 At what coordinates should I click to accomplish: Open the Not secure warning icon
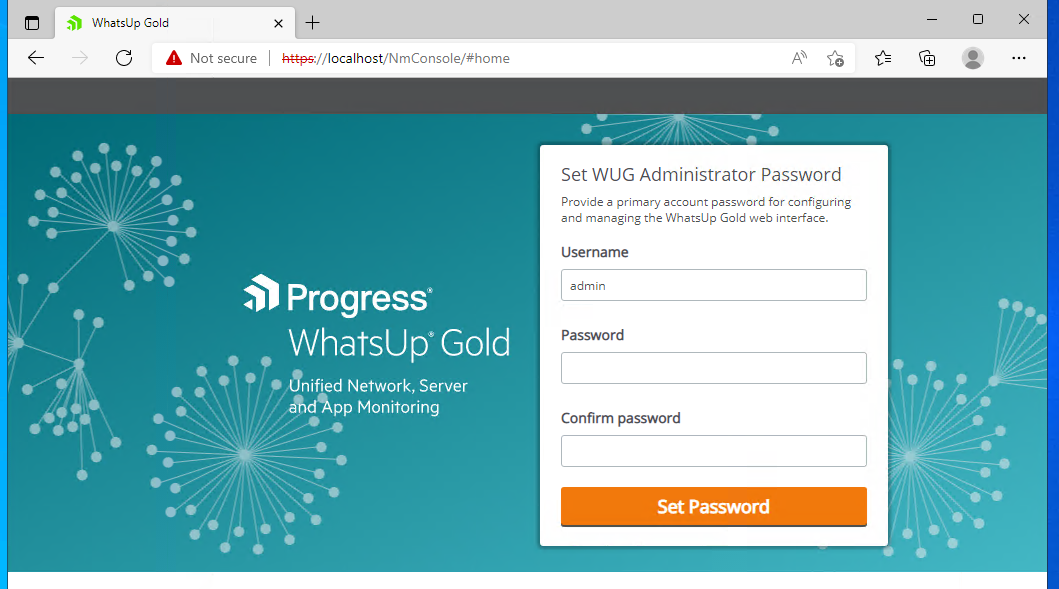[174, 58]
